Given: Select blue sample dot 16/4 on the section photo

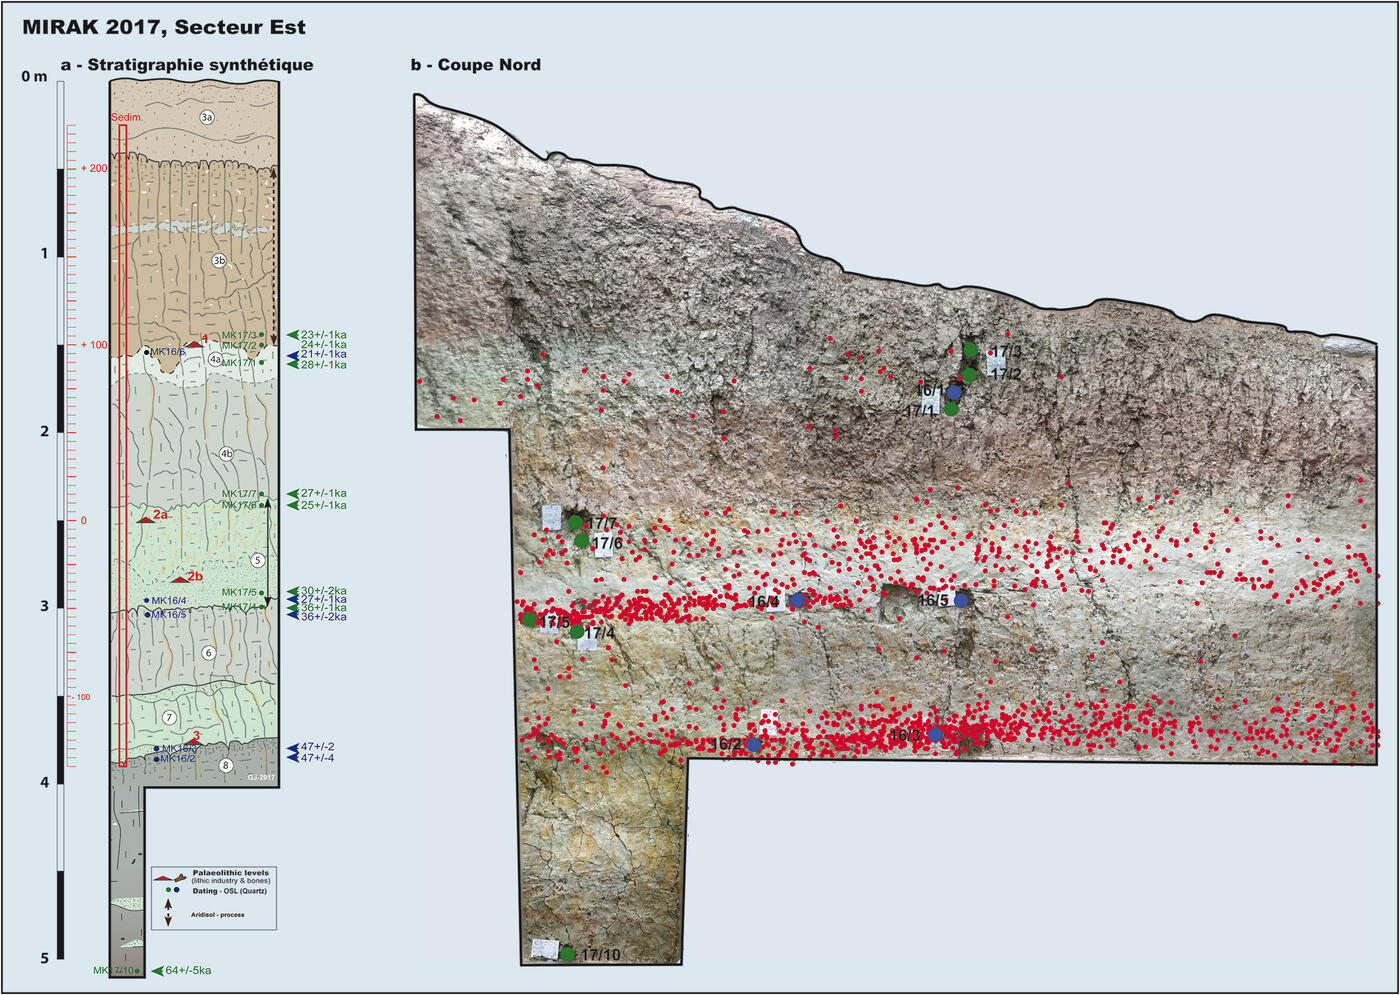Looking at the screenshot, I should [x=797, y=601].
